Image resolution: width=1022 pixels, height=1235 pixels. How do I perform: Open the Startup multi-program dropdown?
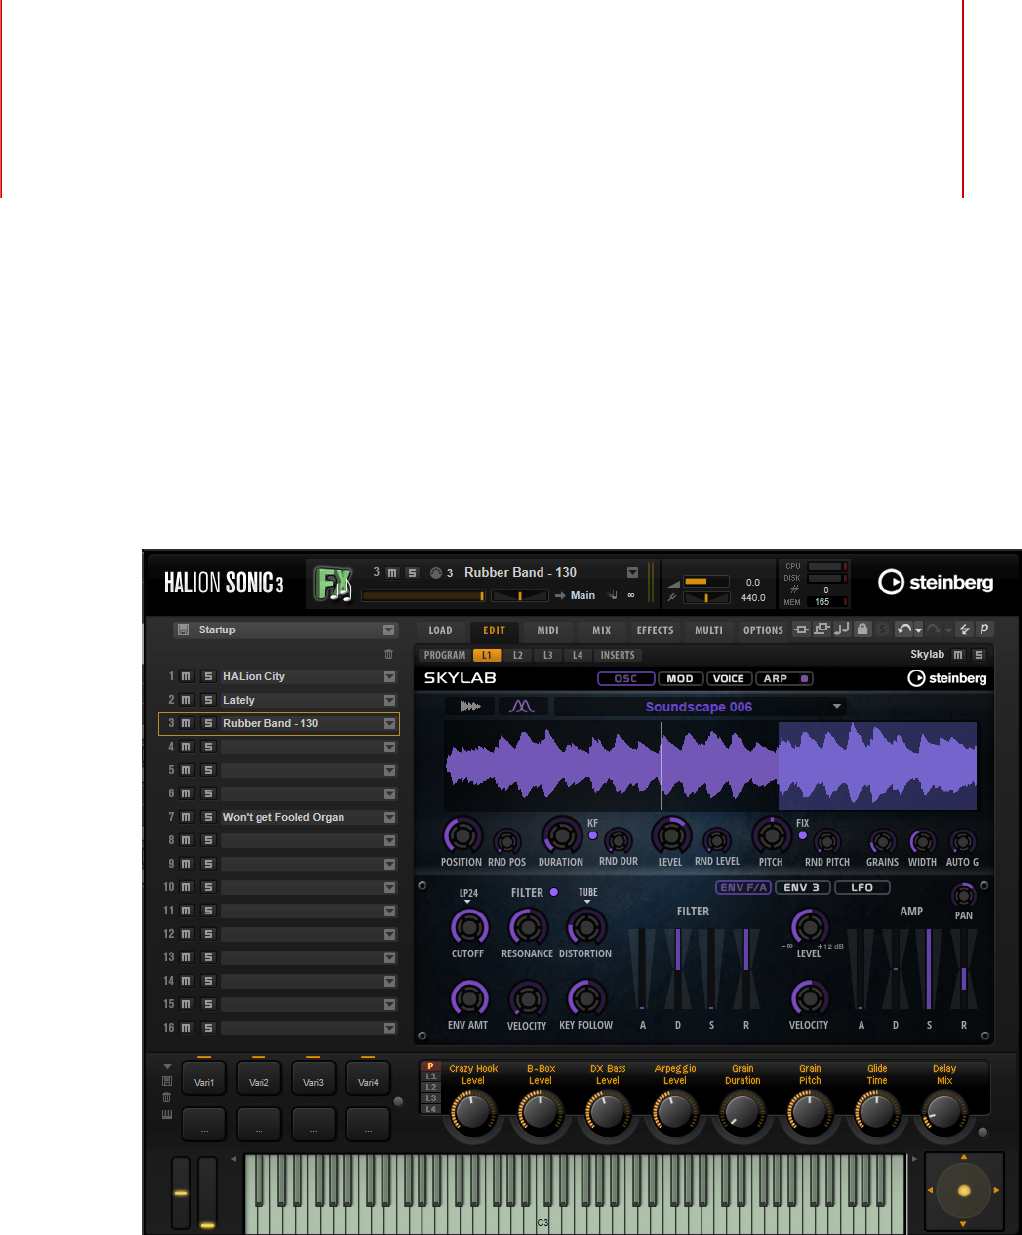(x=389, y=630)
